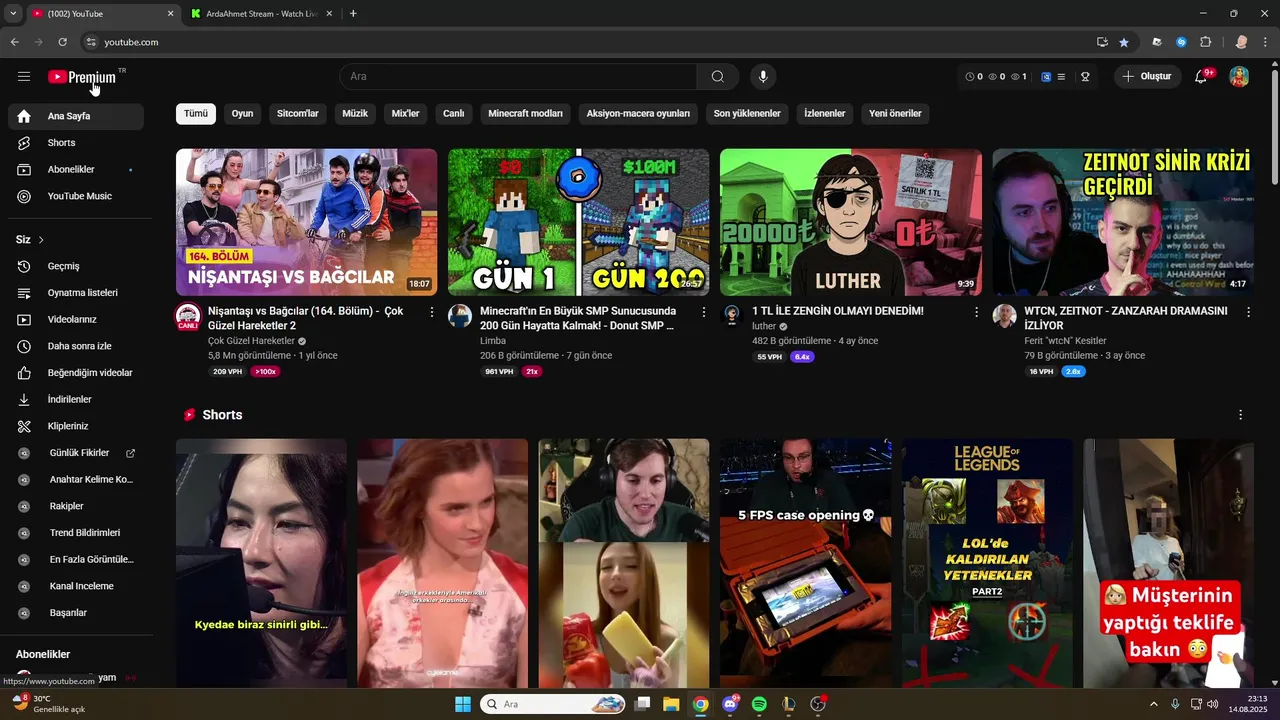1280x720 pixels.
Task: Click the trophy icon in the top bar
Action: pos(1085,77)
